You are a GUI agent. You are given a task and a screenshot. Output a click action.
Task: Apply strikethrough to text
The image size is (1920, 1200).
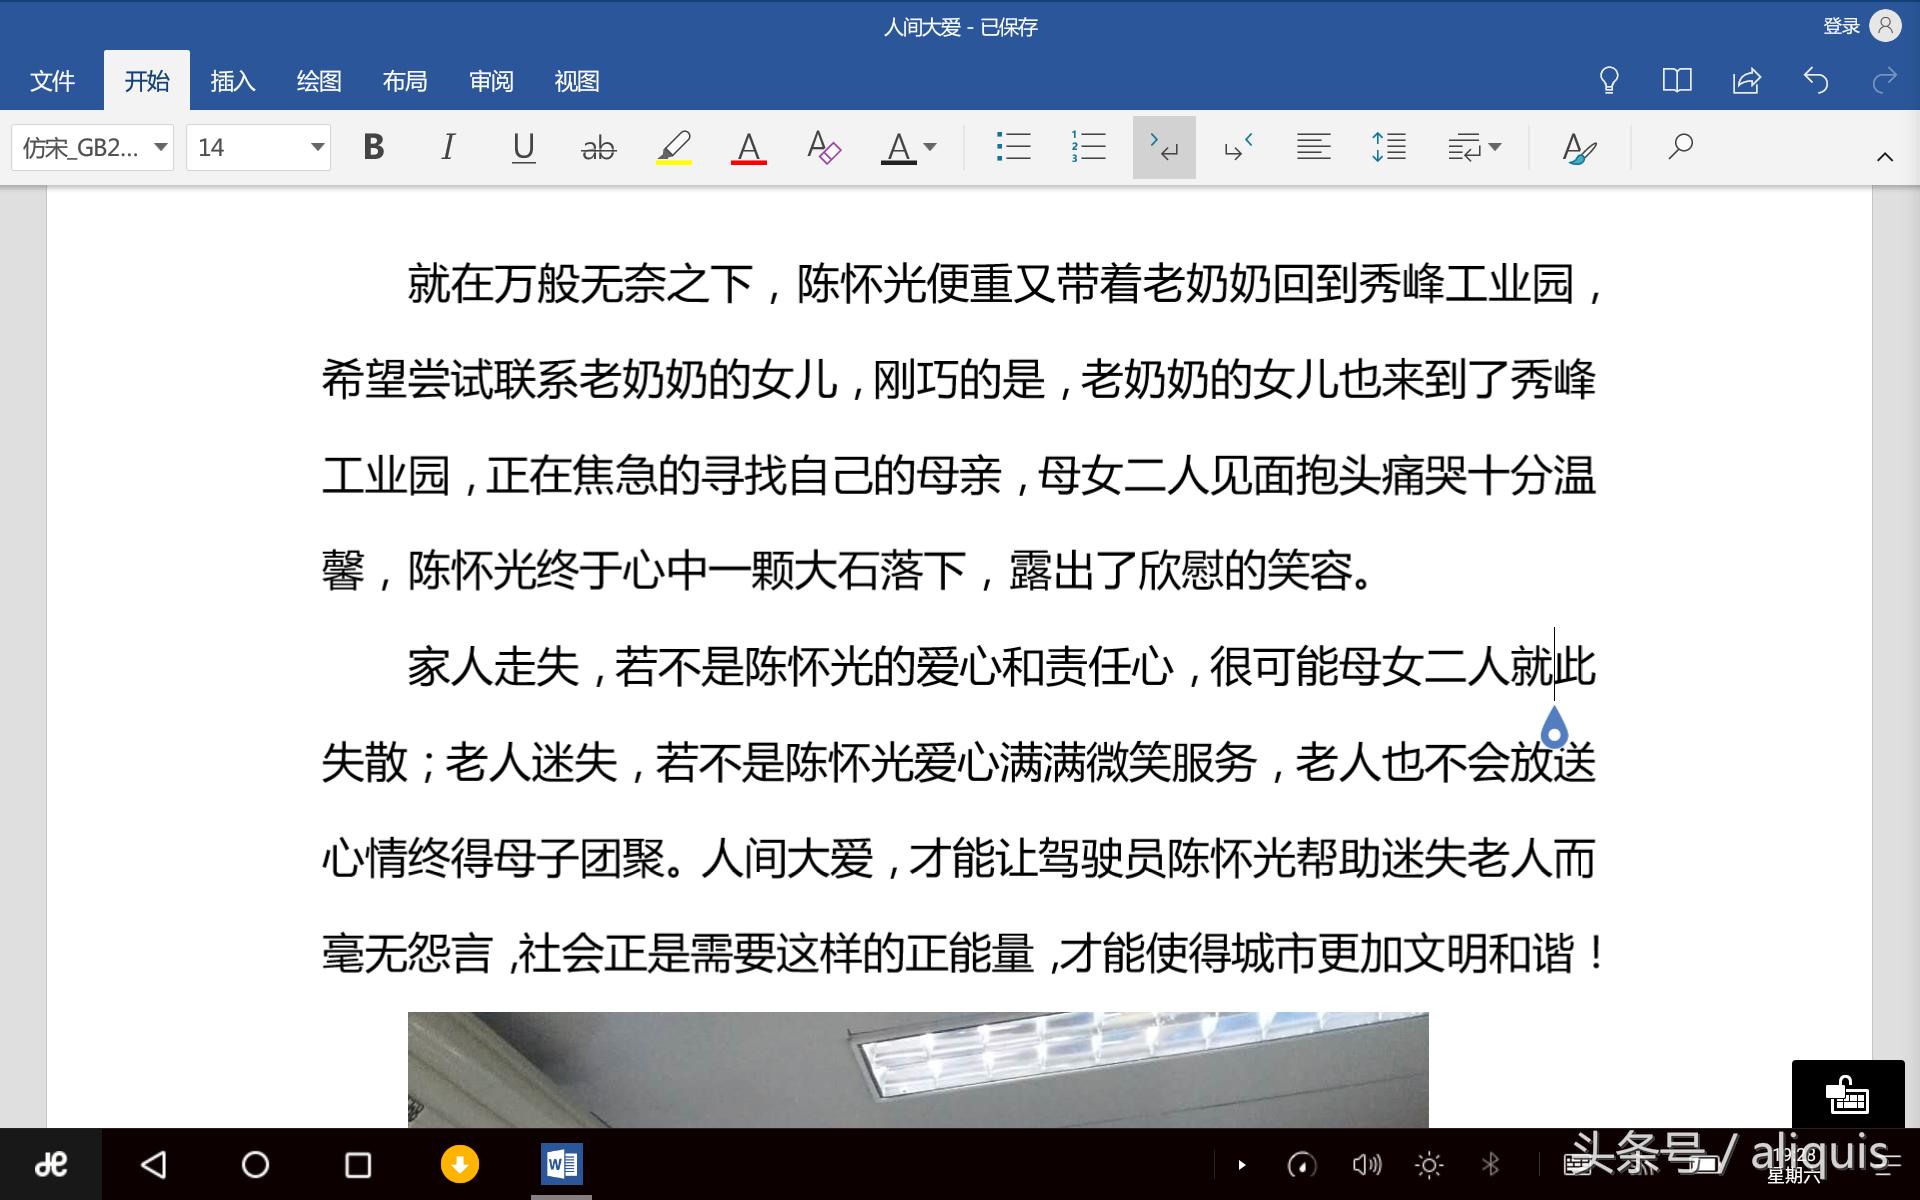click(598, 147)
